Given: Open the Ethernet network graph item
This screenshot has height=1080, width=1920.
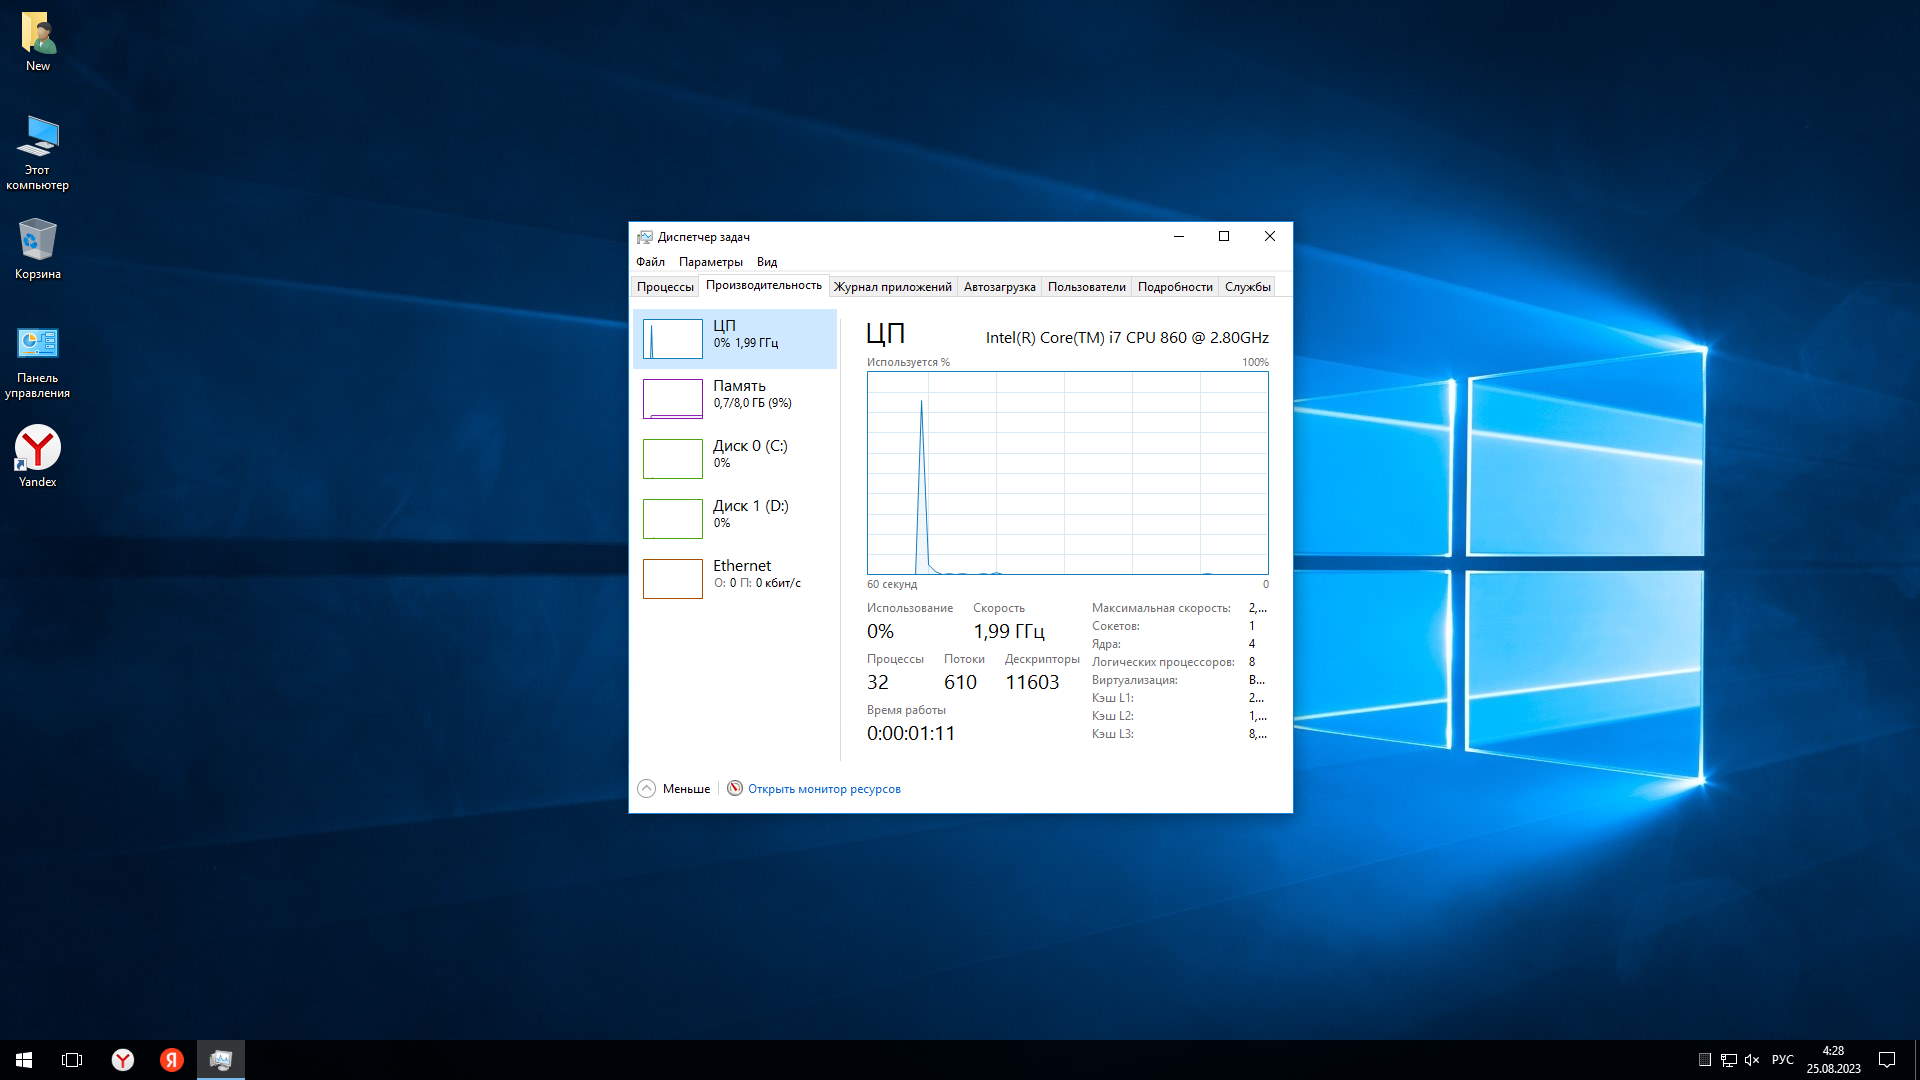Looking at the screenshot, I should pos(672,579).
